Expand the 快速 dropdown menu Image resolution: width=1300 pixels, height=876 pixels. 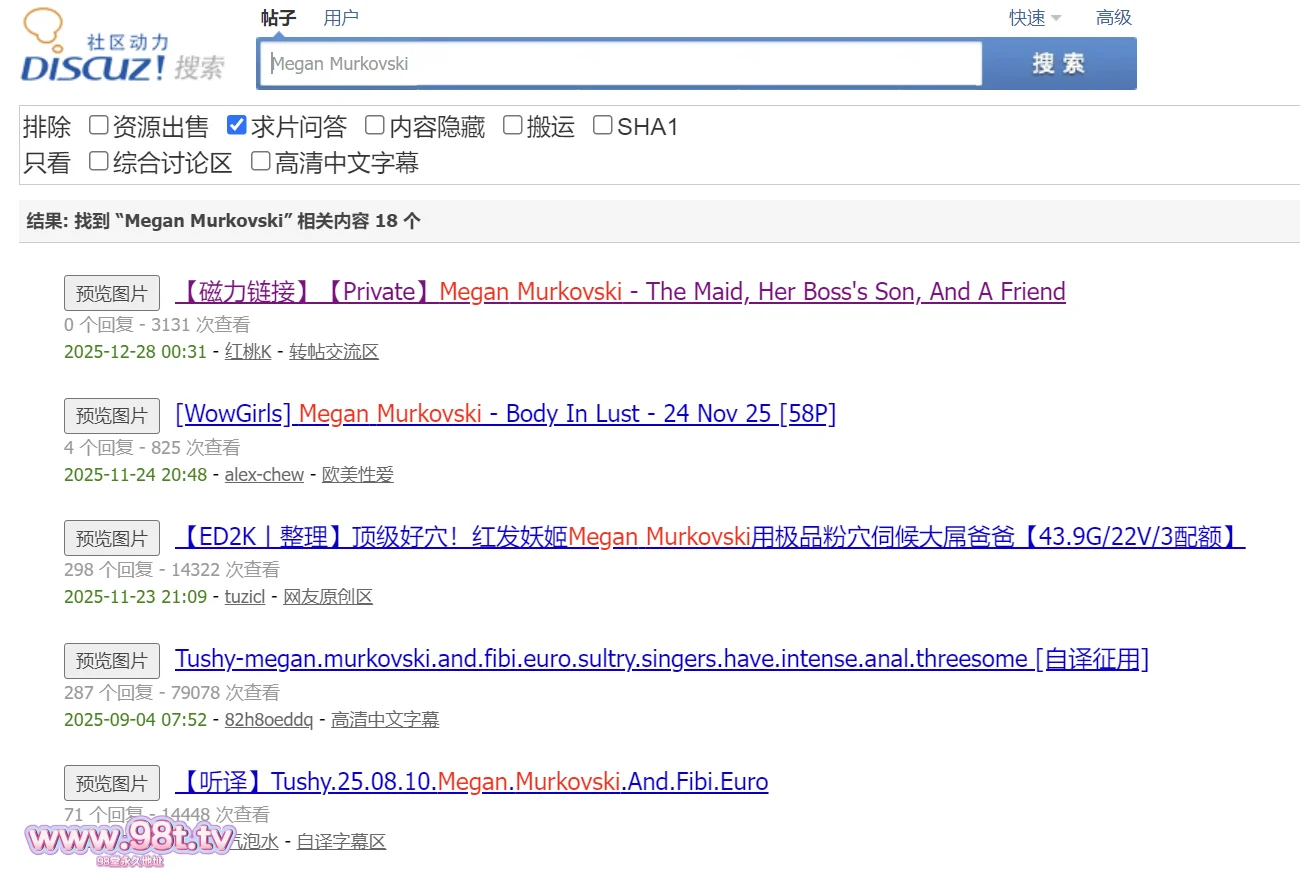click(x=1034, y=18)
